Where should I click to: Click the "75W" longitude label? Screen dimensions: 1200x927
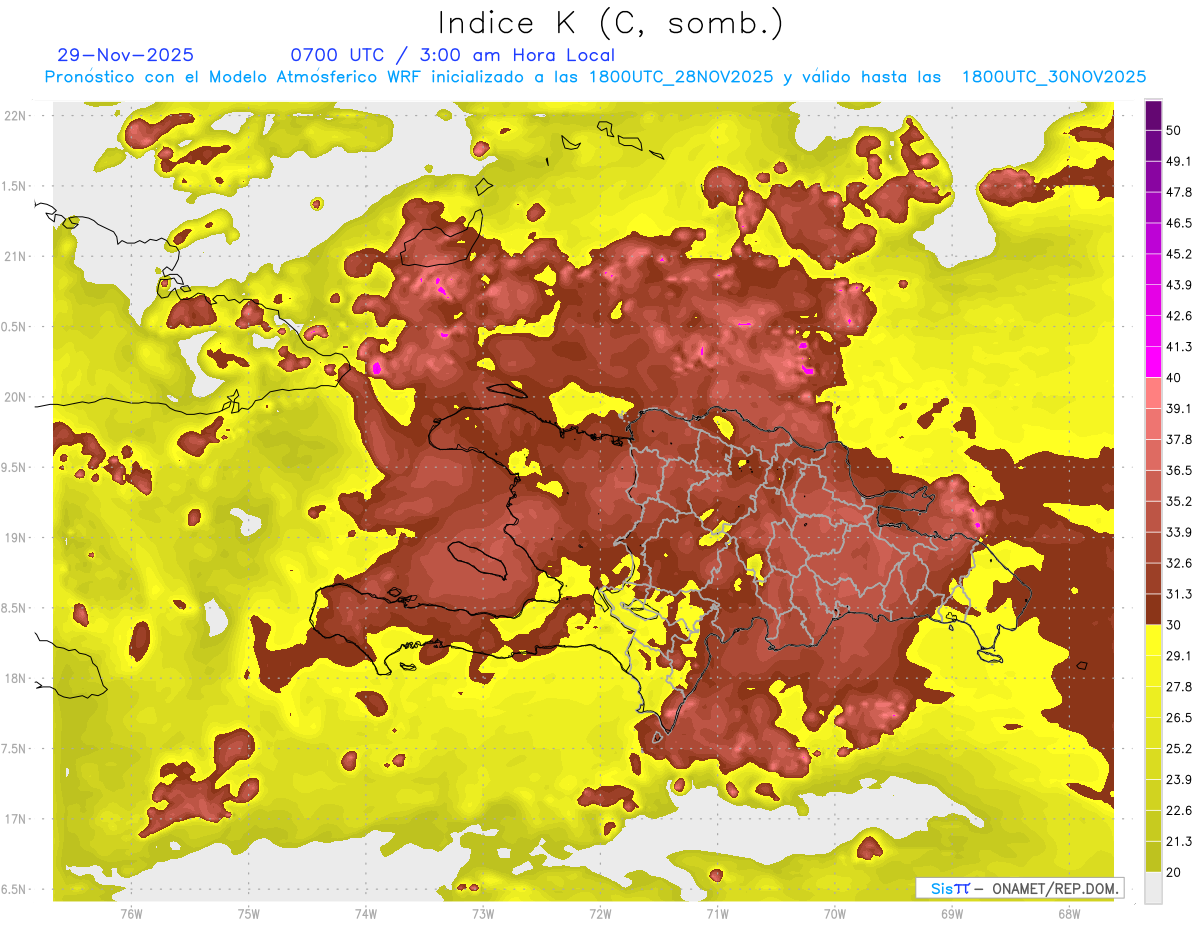point(248,913)
